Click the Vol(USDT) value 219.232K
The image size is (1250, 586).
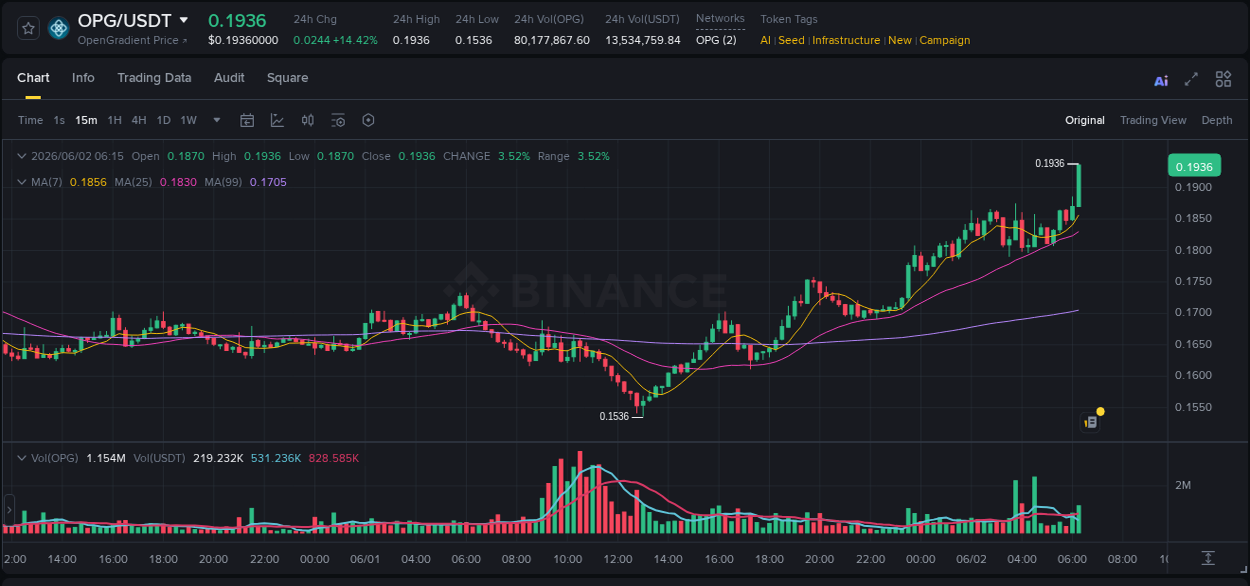pos(216,458)
